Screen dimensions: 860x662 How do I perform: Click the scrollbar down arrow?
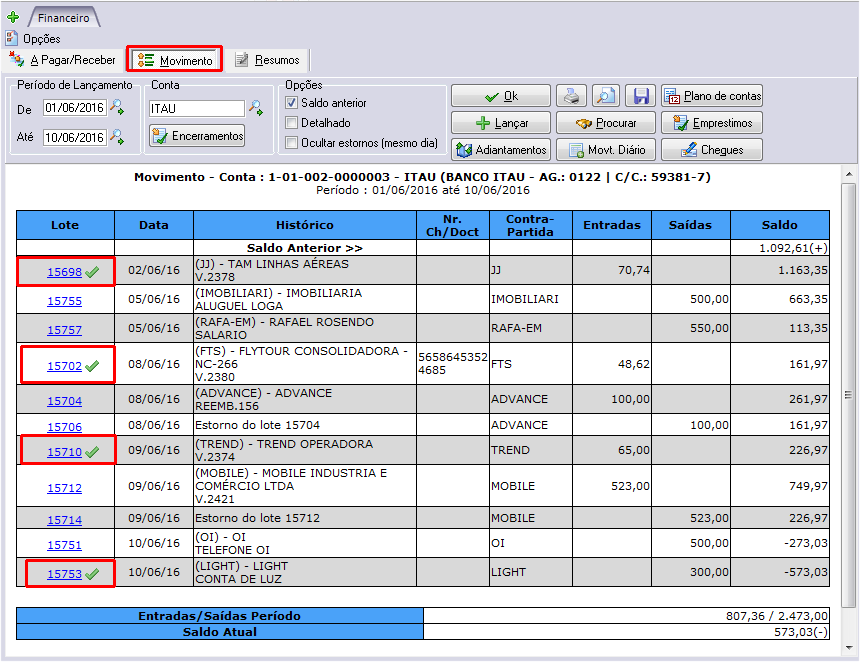tap(848, 648)
